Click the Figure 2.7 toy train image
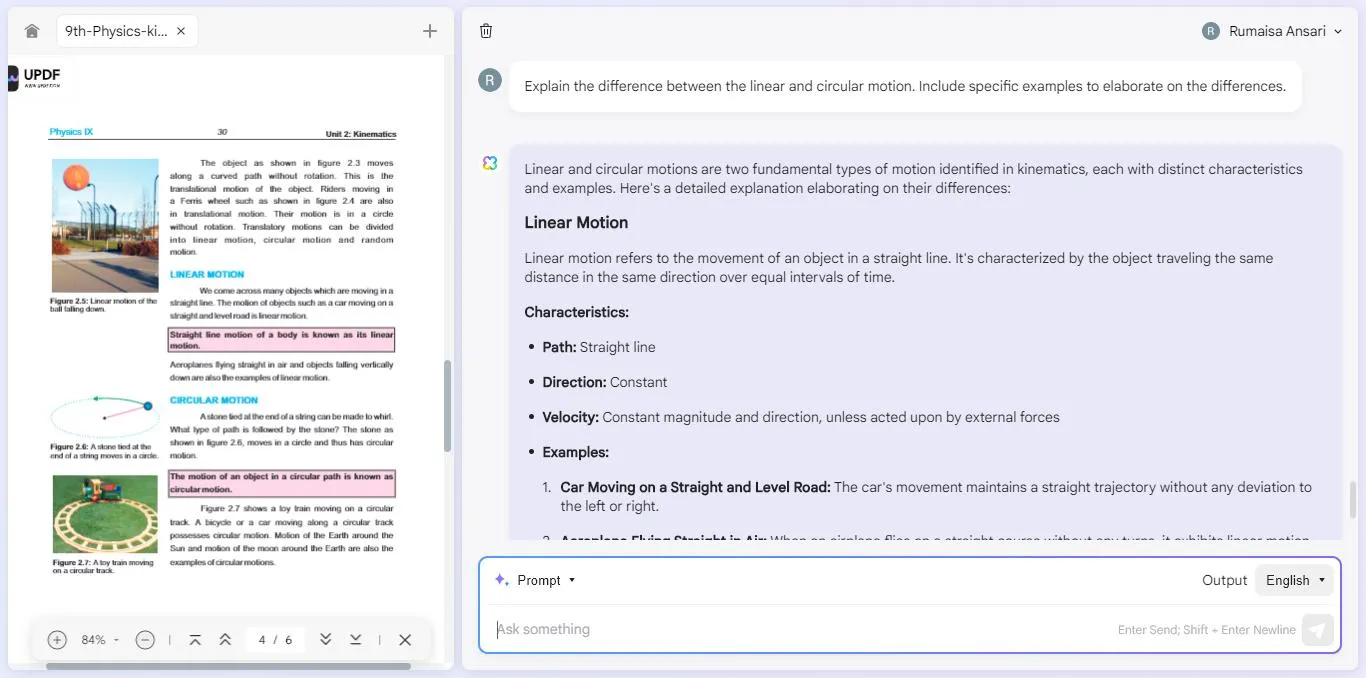The width and height of the screenshot is (1366, 678). pos(105,514)
